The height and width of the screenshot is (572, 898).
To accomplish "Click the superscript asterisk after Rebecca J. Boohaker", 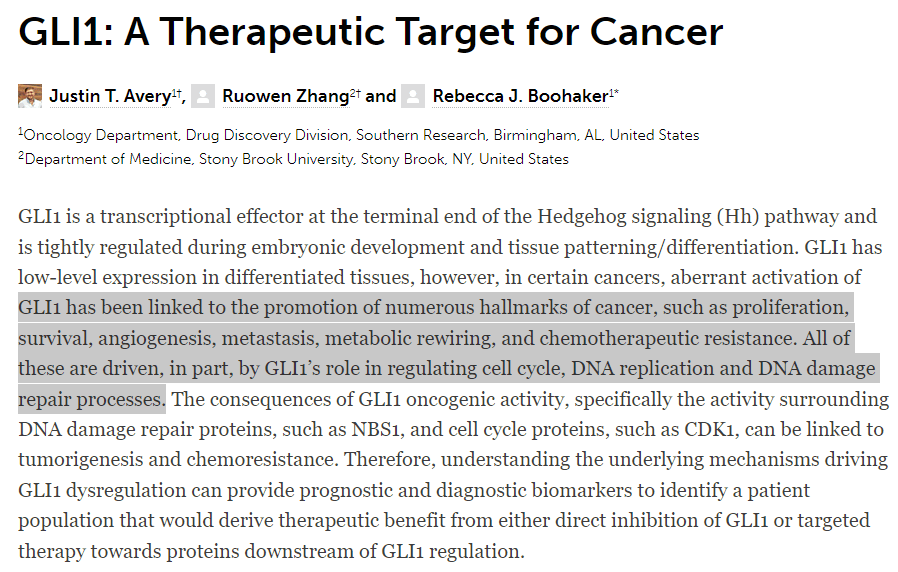I will pos(614,91).
